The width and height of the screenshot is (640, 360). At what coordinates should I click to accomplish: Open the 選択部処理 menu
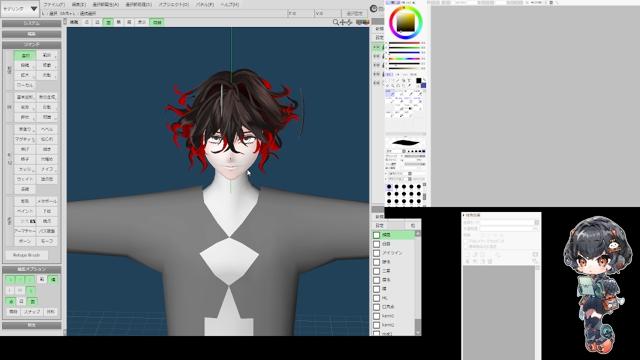tap(138, 4)
